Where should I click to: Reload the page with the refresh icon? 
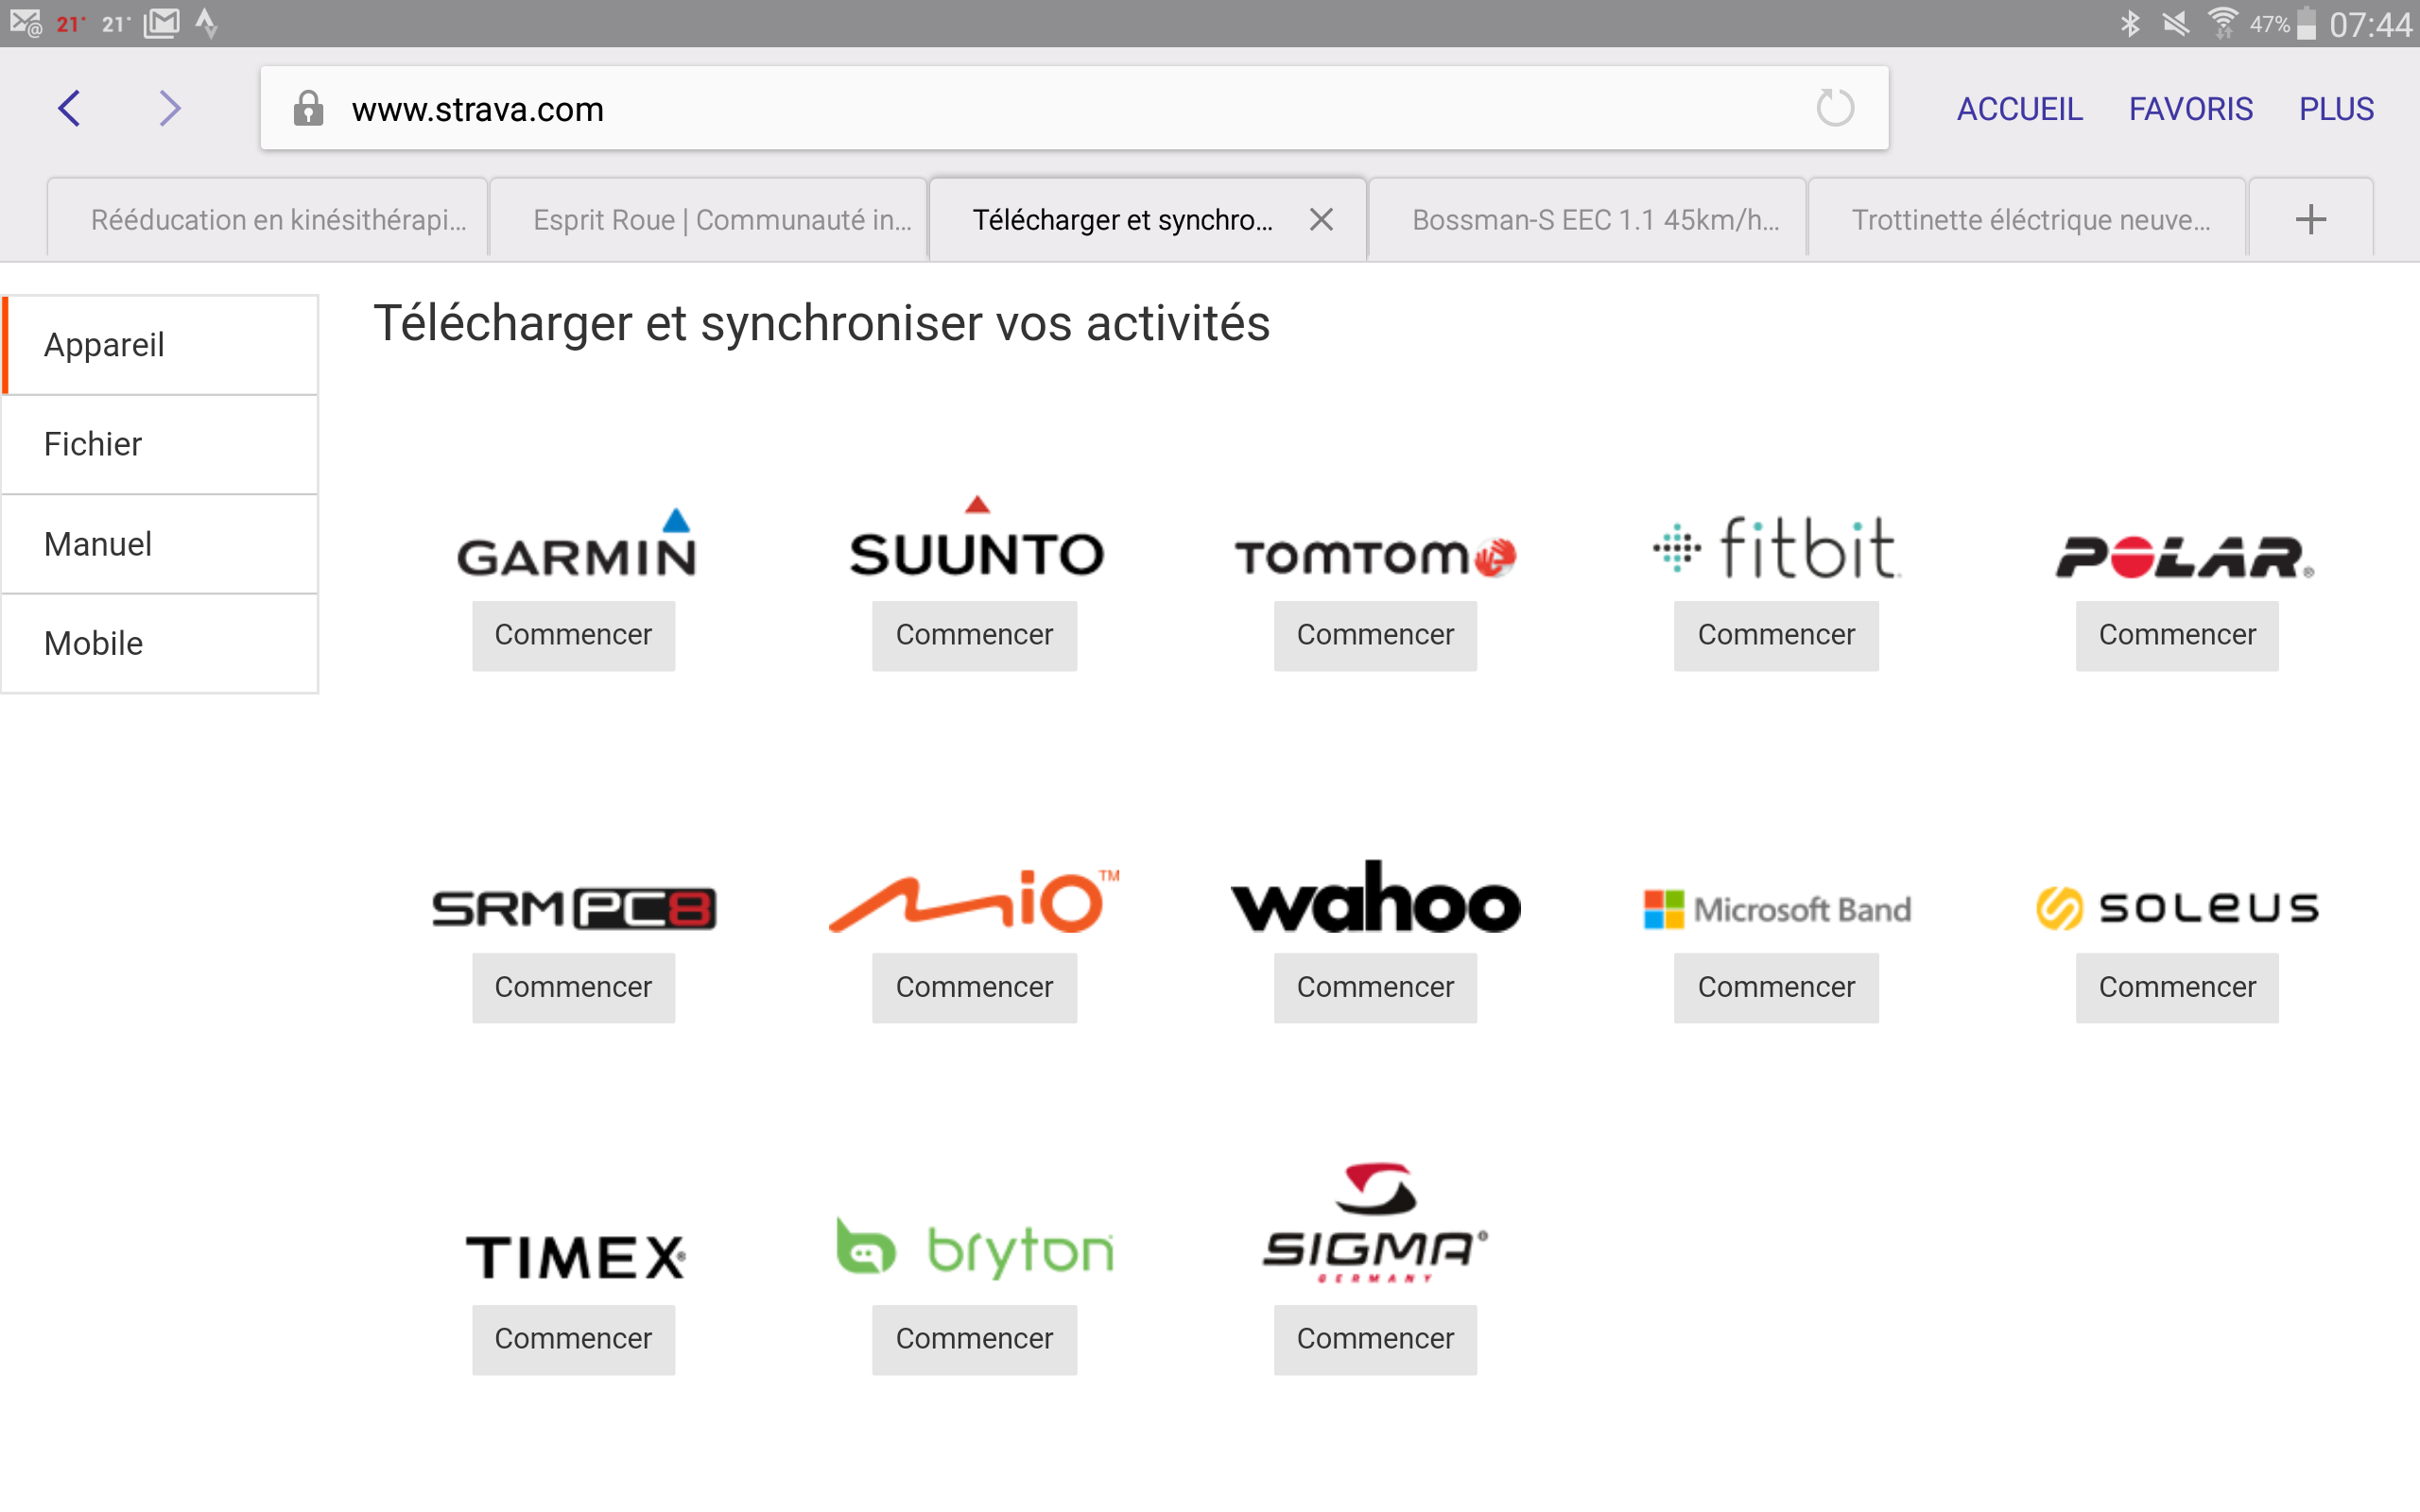coord(1835,108)
